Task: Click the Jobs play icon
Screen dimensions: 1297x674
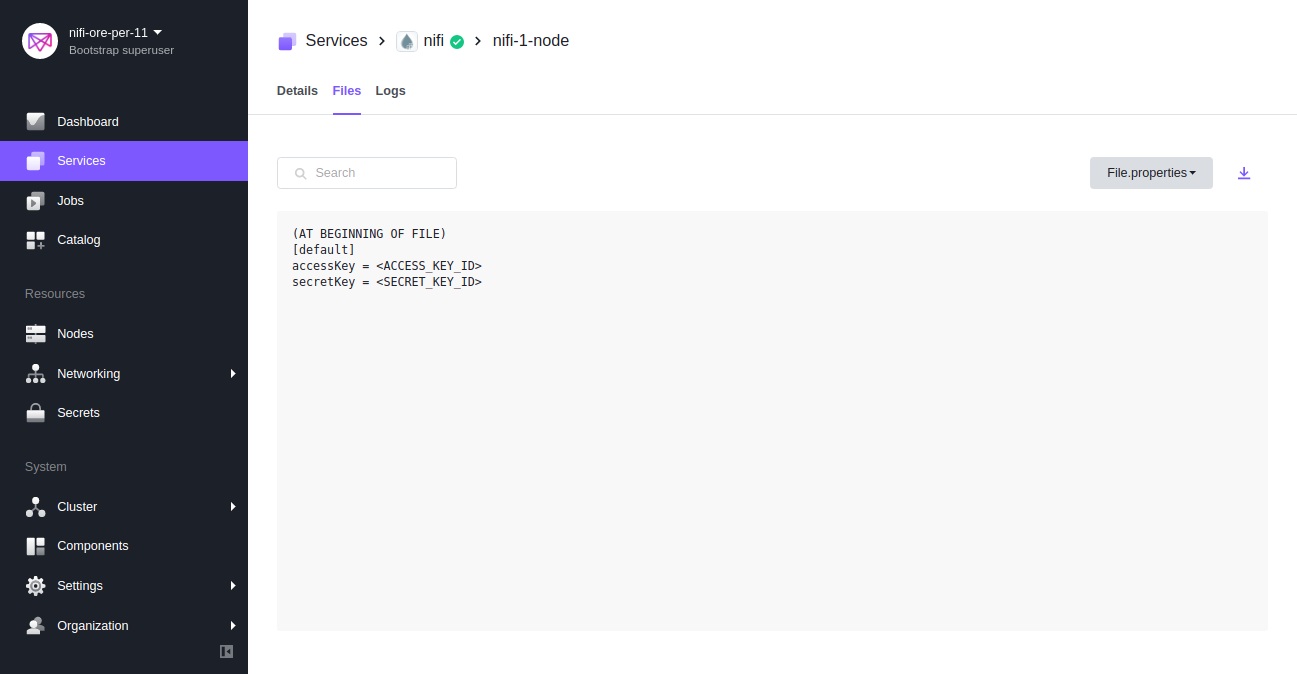Action: tap(36, 201)
